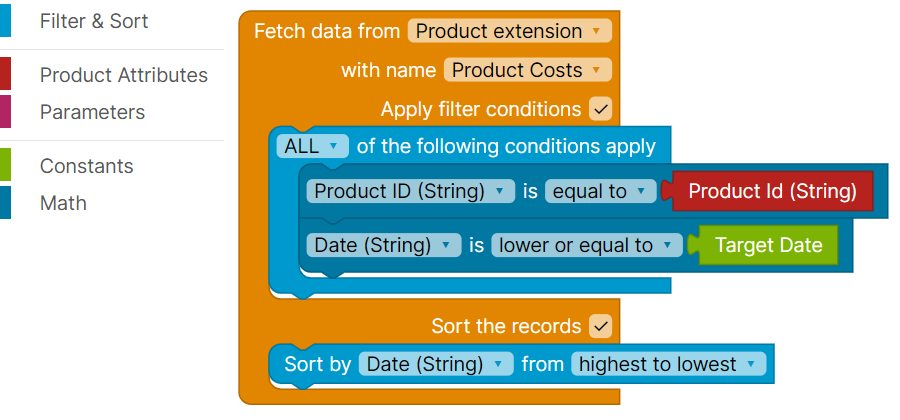Open the Constants block category

[x=86, y=166]
